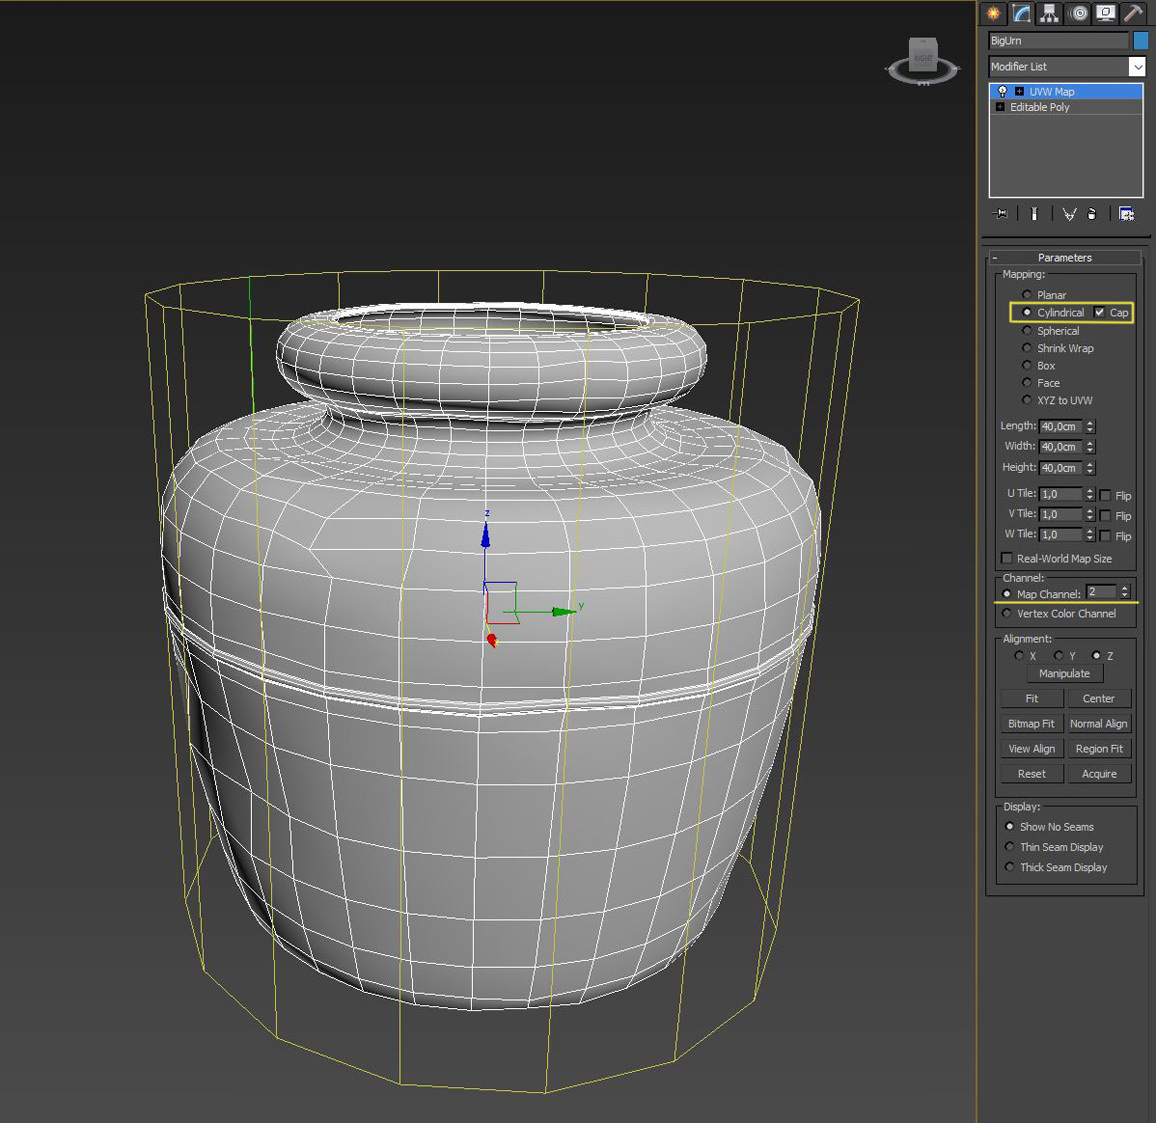Click the Reset button
This screenshot has height=1123, width=1156.
tap(1031, 773)
